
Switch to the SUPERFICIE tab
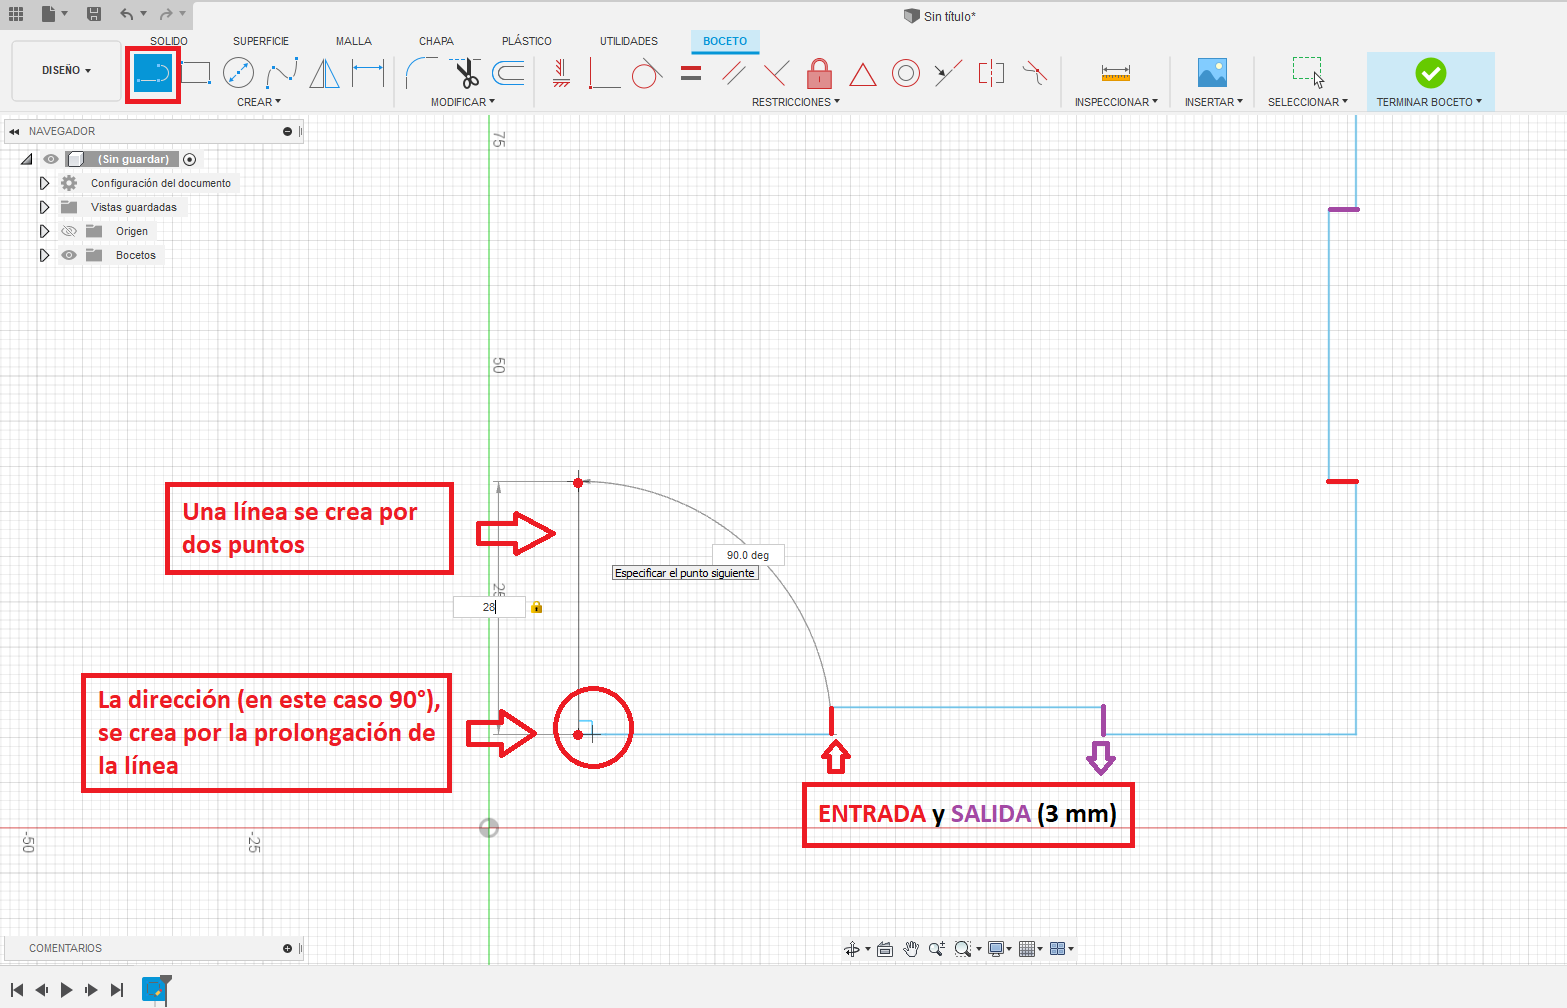(261, 41)
